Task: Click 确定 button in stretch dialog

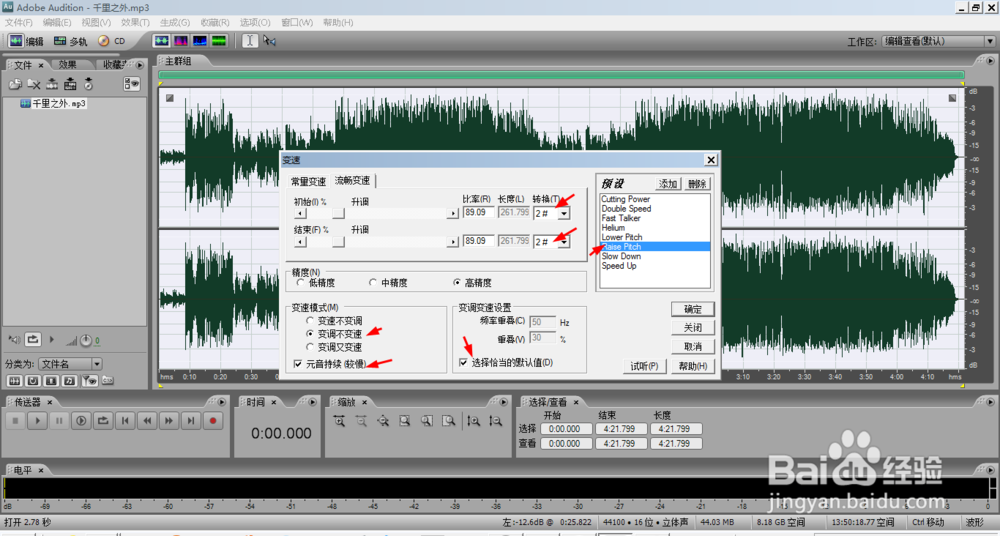Action: [693, 309]
